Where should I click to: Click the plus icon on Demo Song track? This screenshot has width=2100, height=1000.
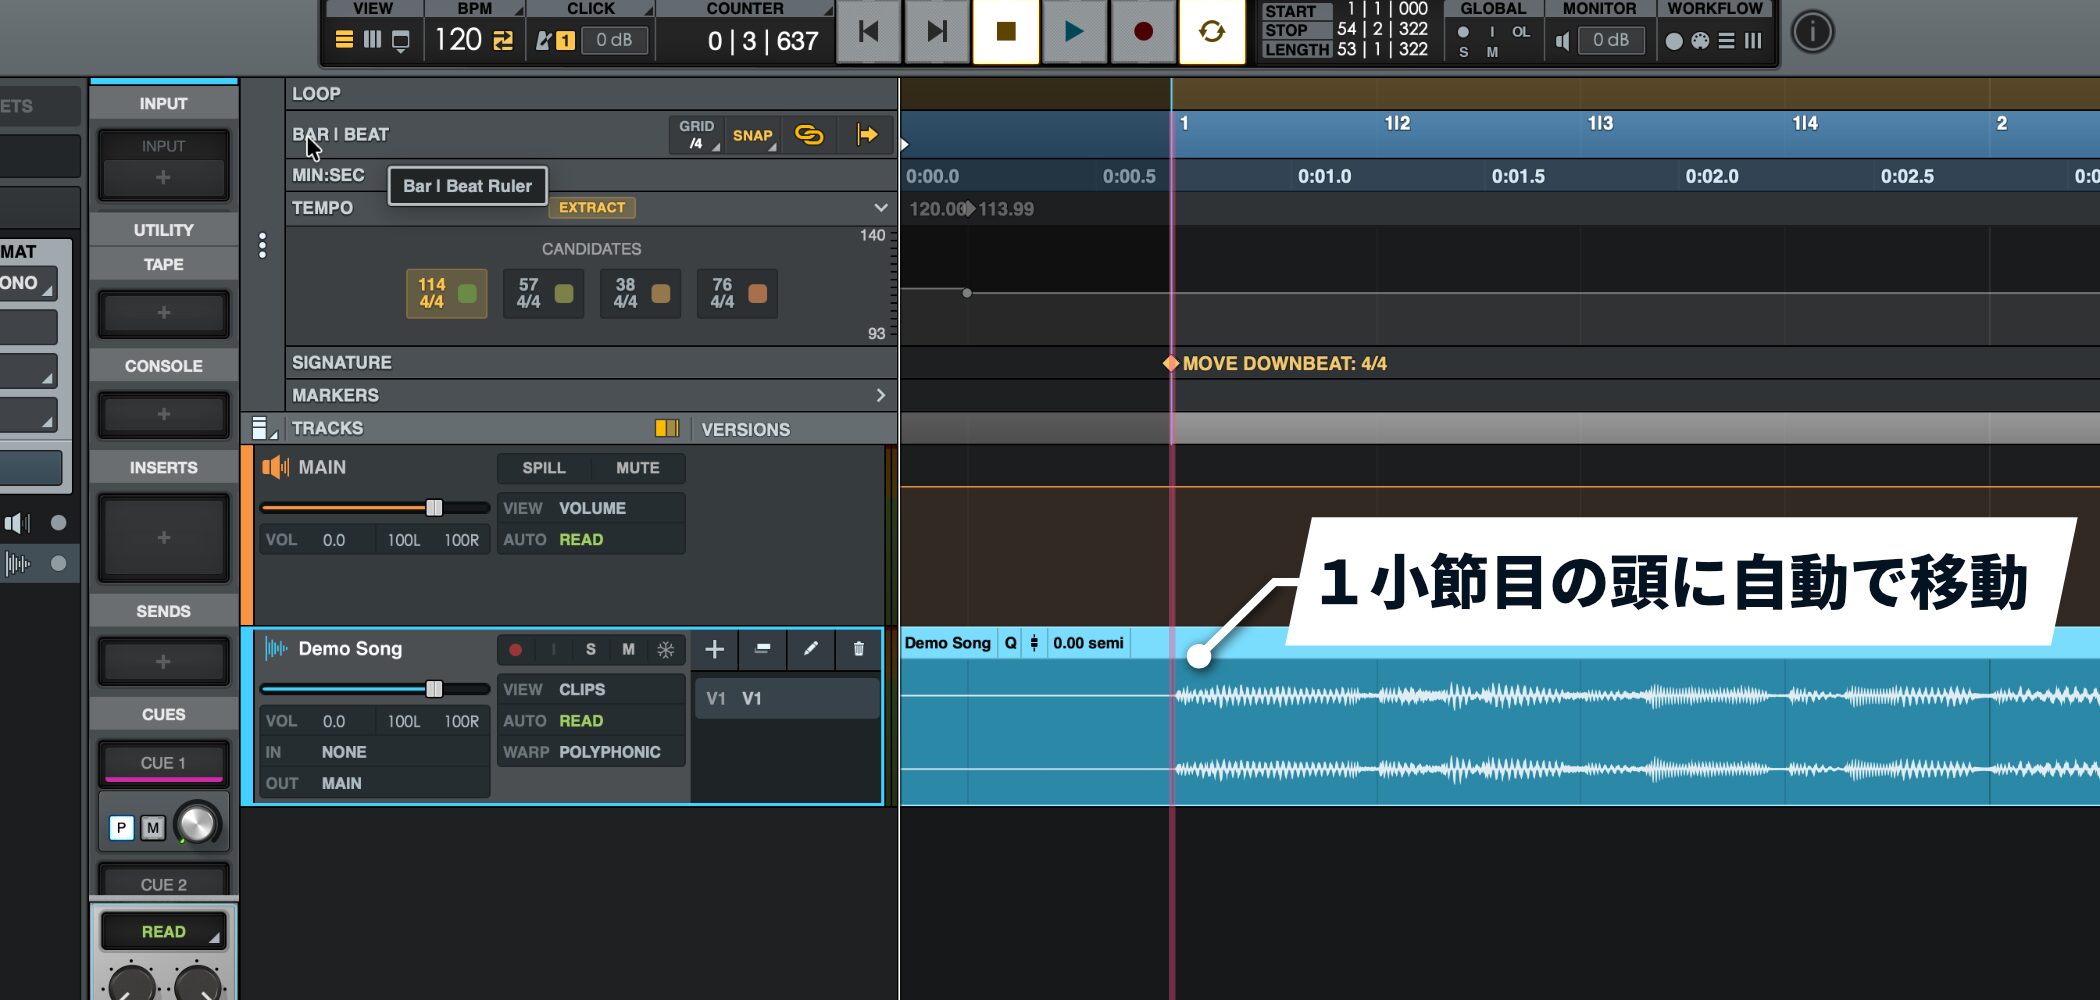click(x=714, y=649)
